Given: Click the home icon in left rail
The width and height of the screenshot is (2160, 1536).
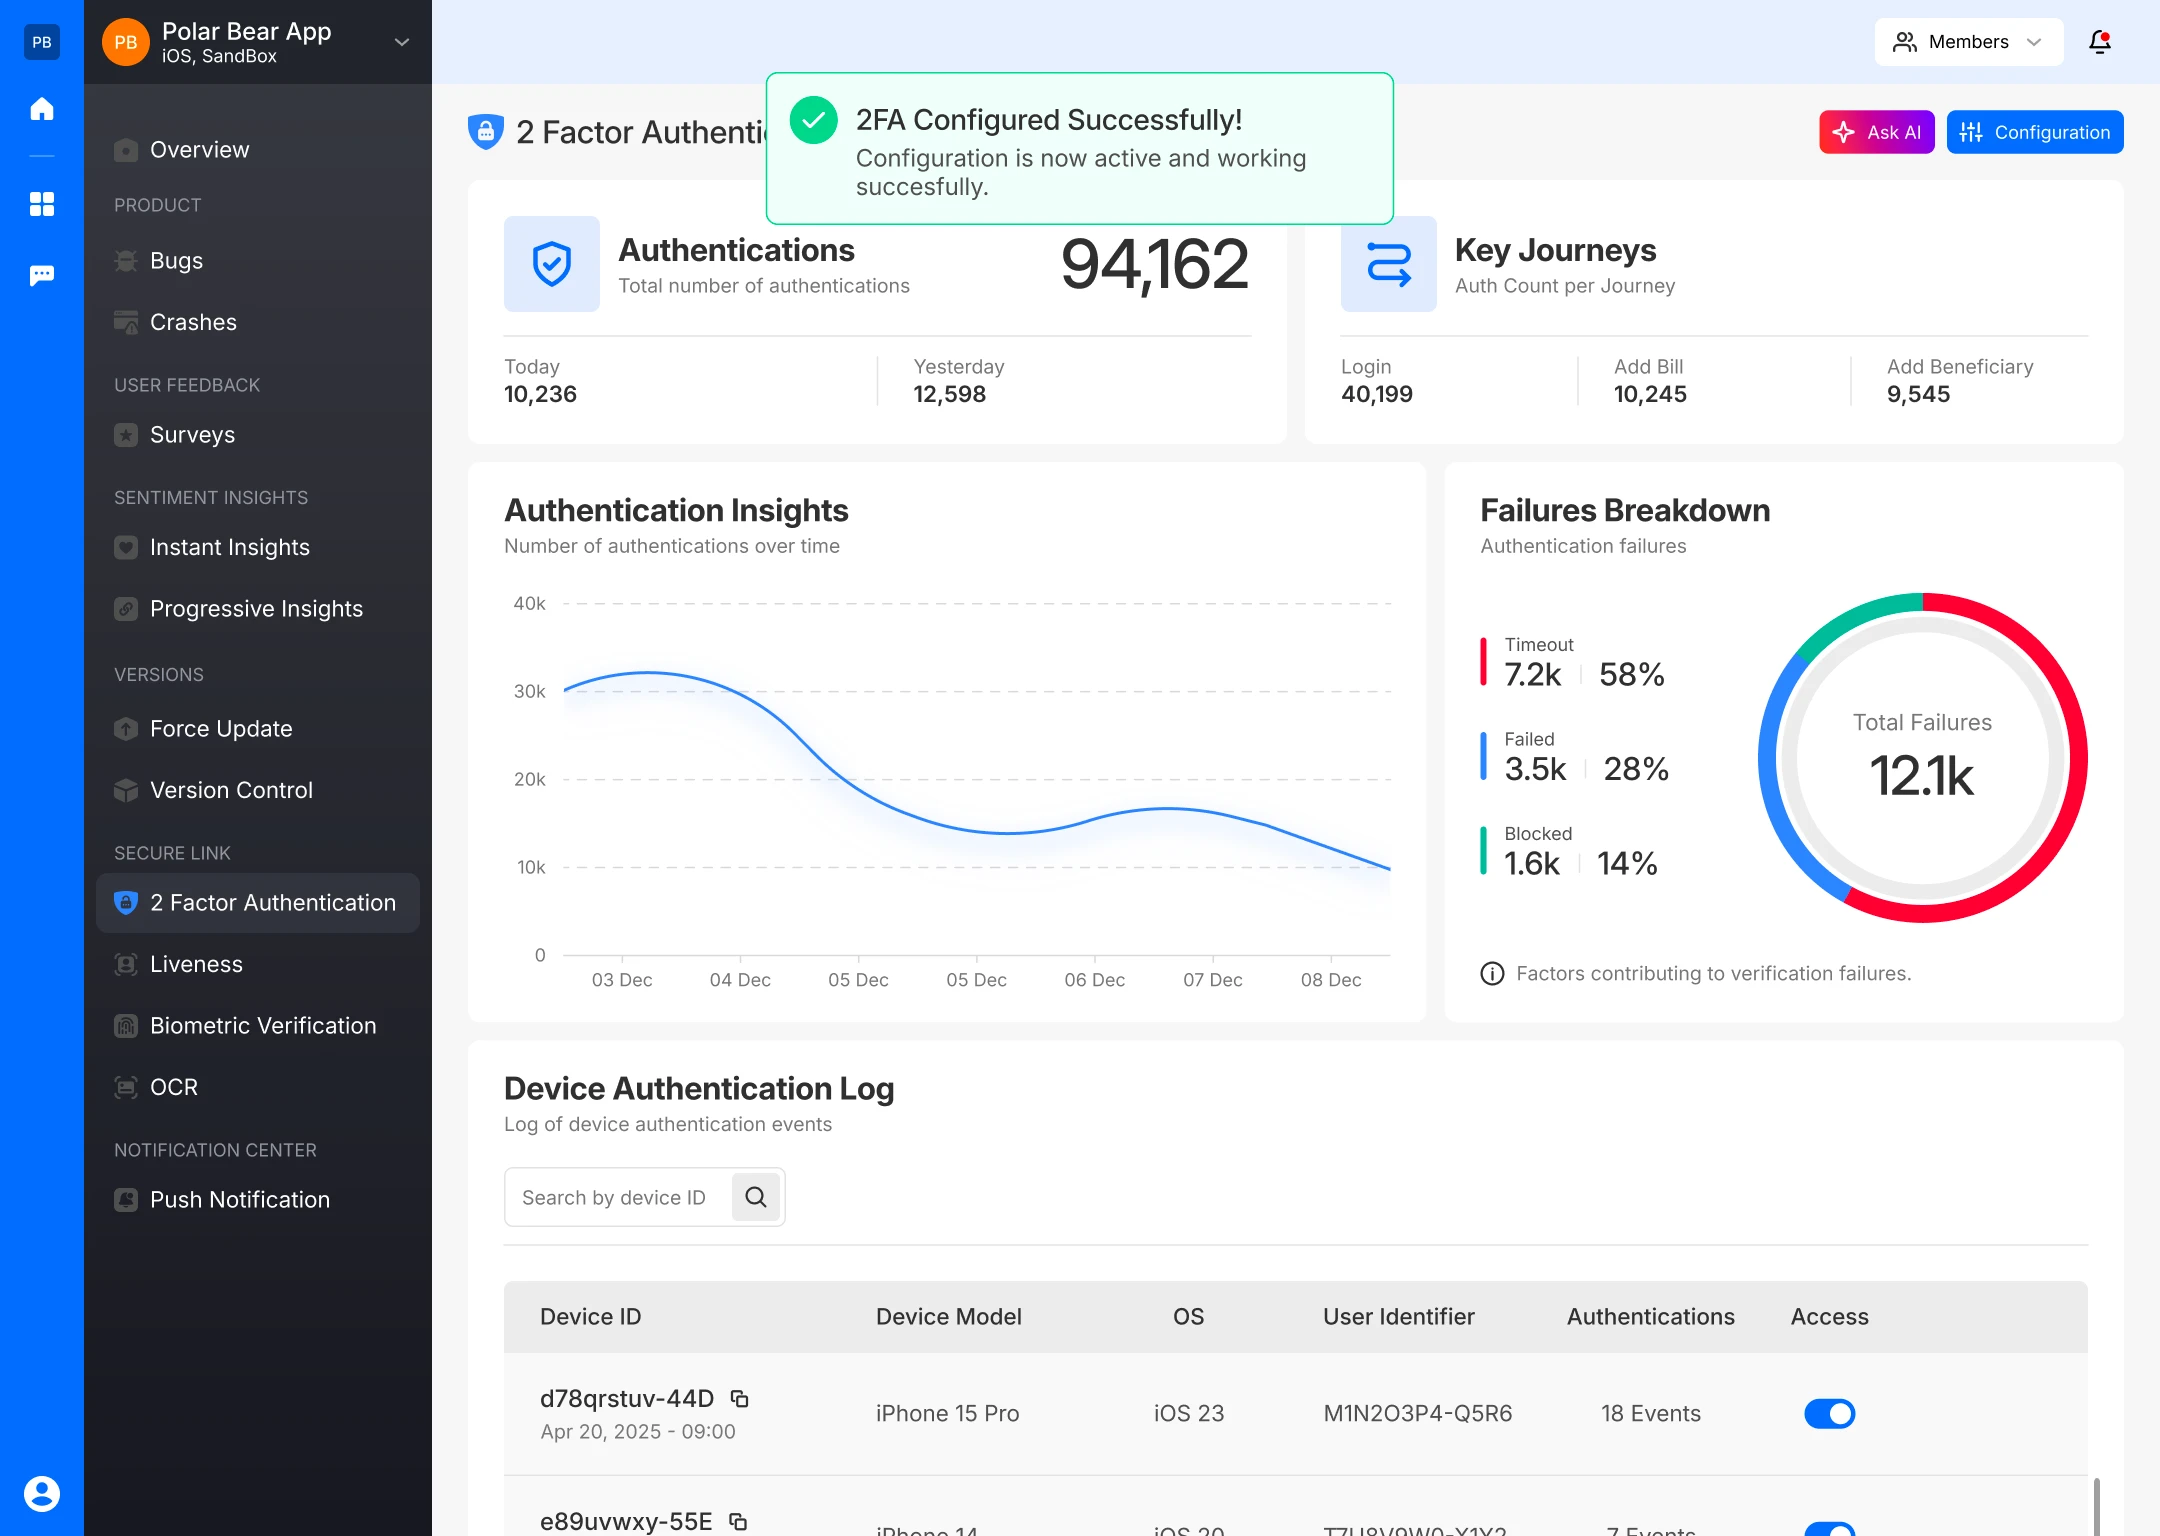Looking at the screenshot, I should [42, 108].
